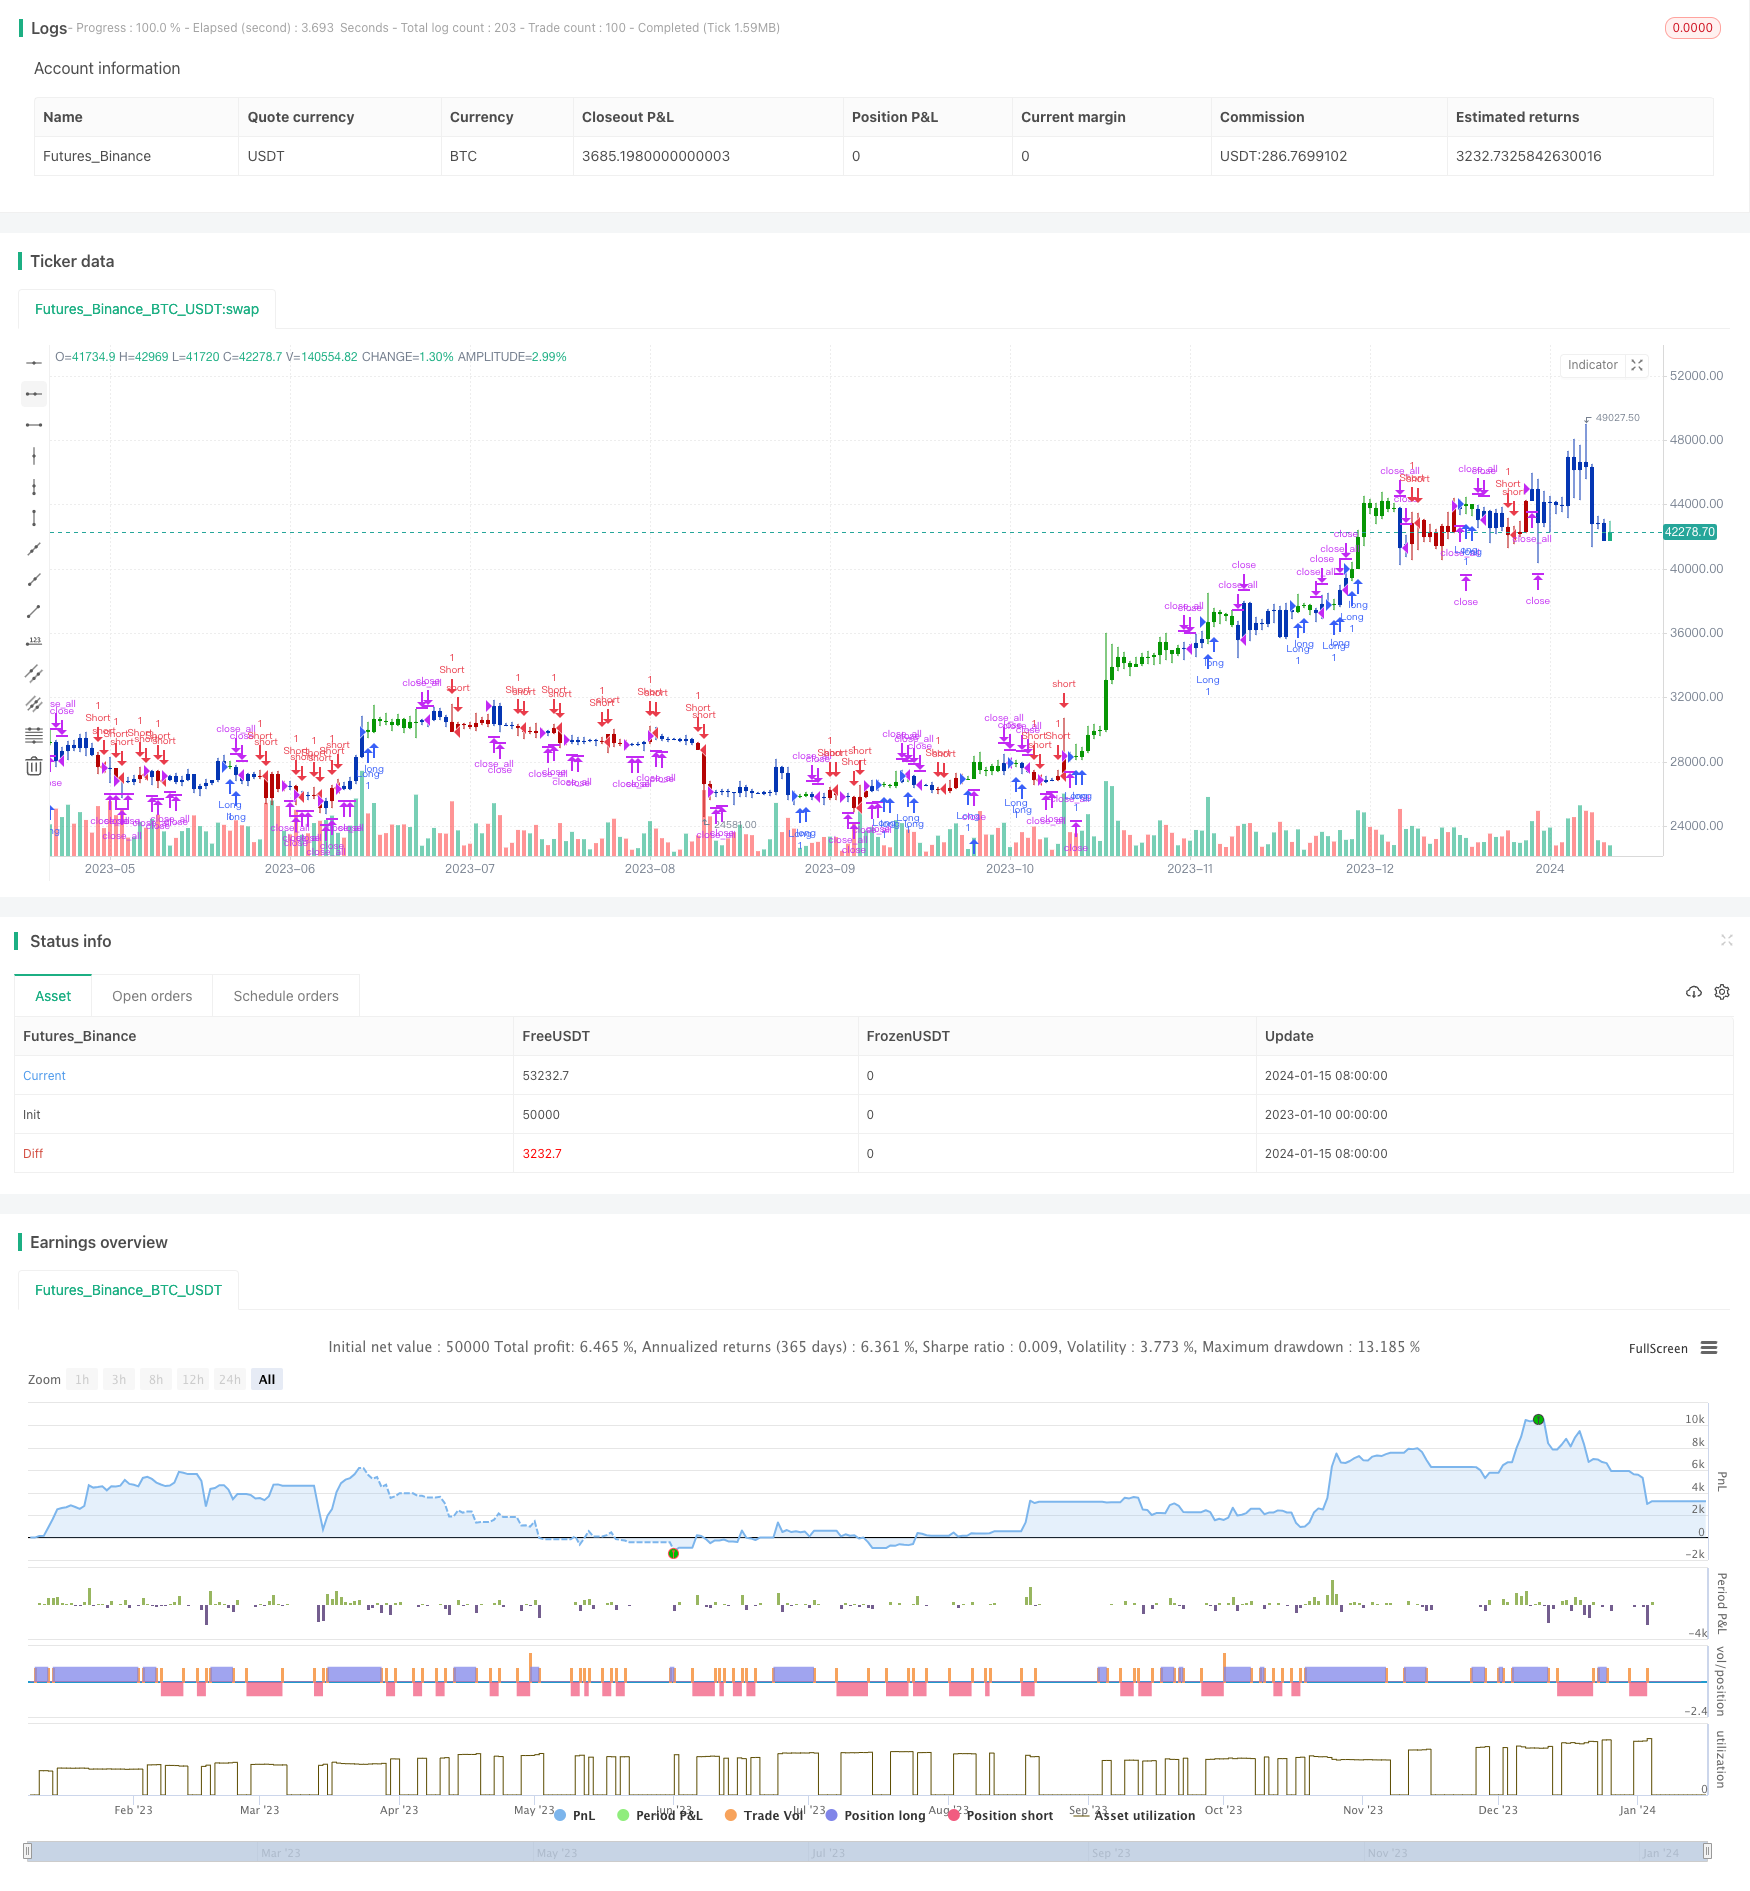Click the Futures_Binance name cell in account table
Screen dimensions: 1750x1891
97,156
